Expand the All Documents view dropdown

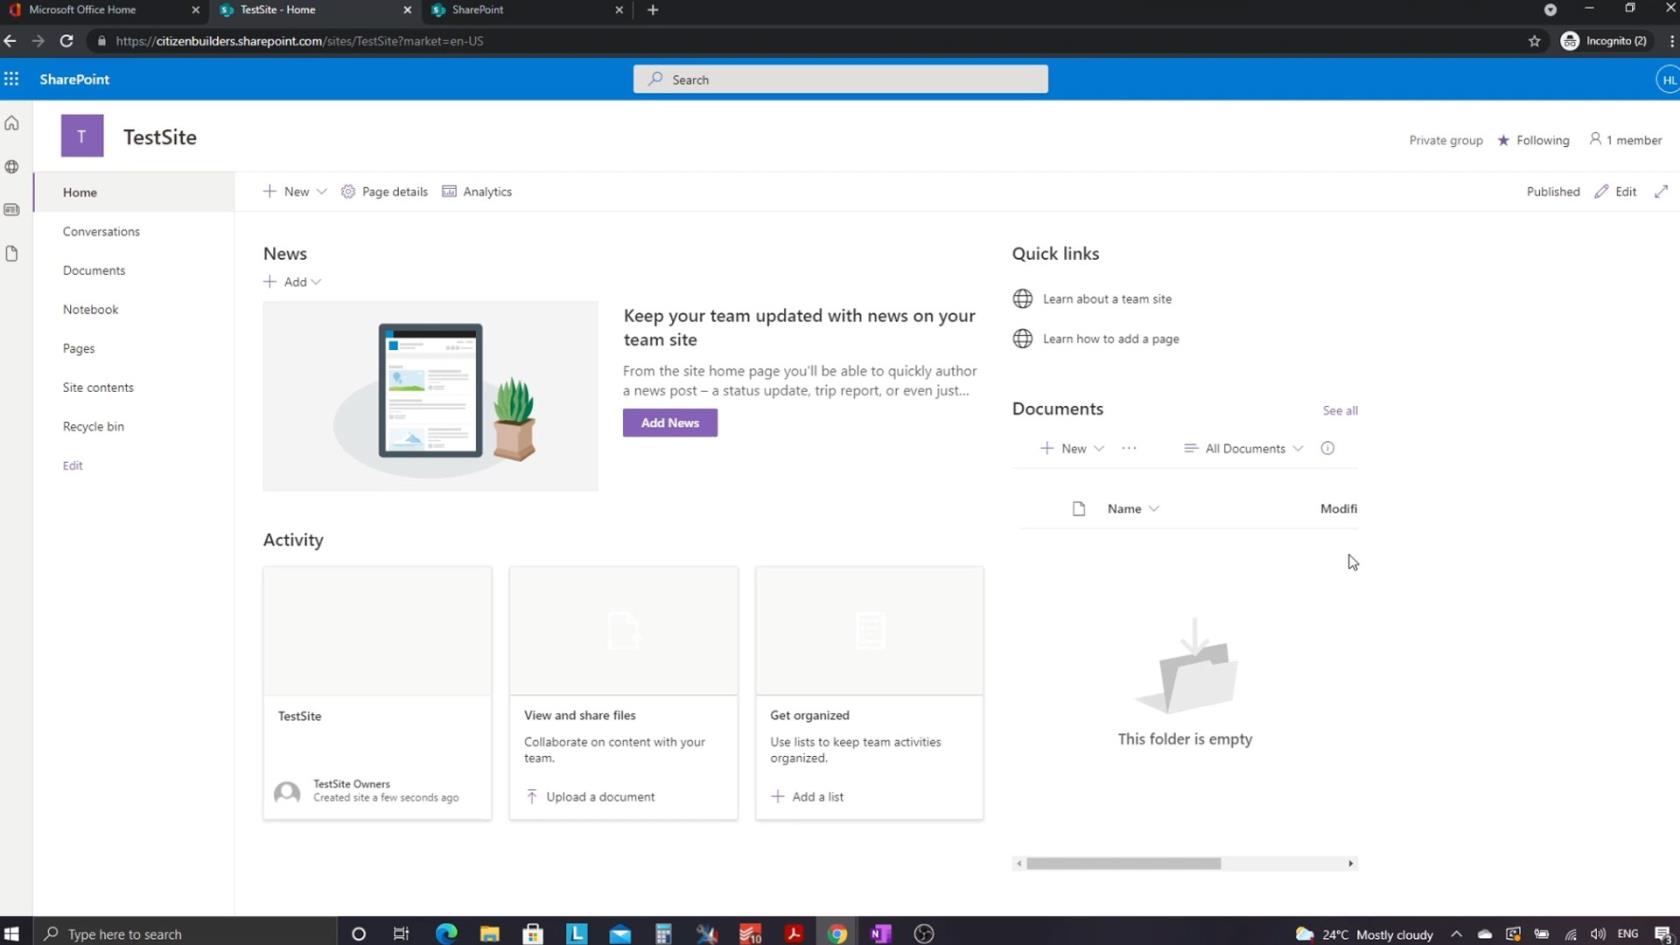(x=1244, y=449)
